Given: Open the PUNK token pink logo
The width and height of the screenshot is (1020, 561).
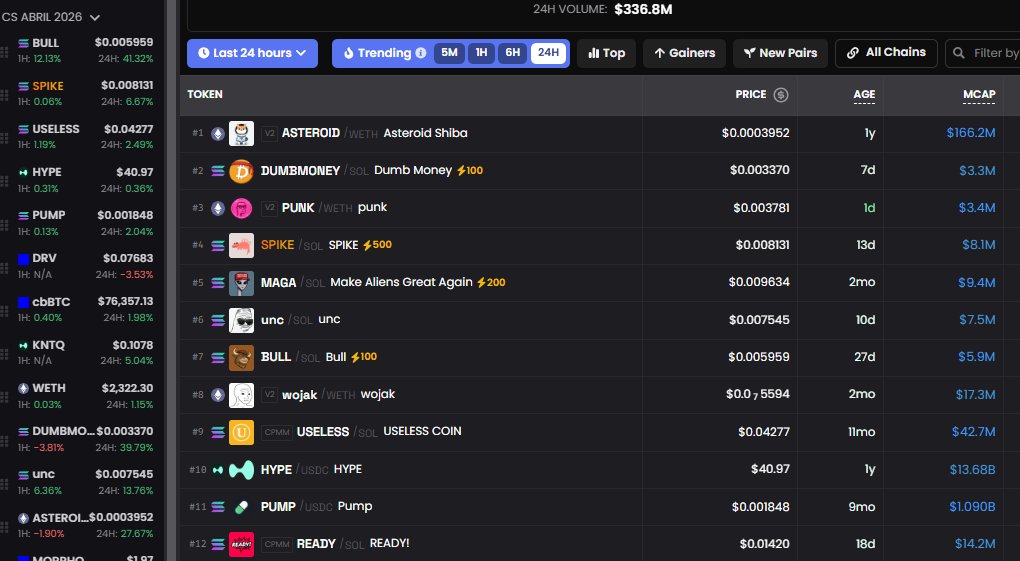Looking at the screenshot, I should click(x=241, y=208).
